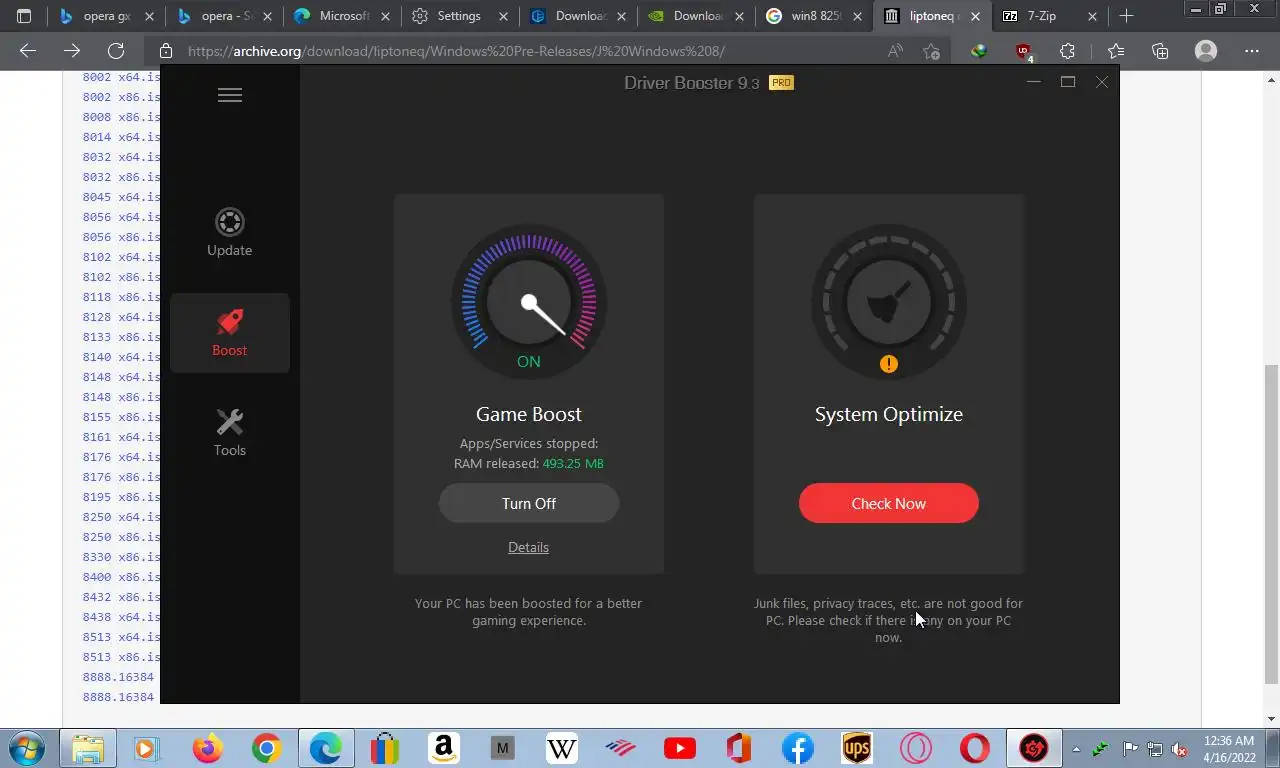This screenshot has width=1280, height=768.
Task: Open Edge extensions puzzle icon
Action: 1067,51
